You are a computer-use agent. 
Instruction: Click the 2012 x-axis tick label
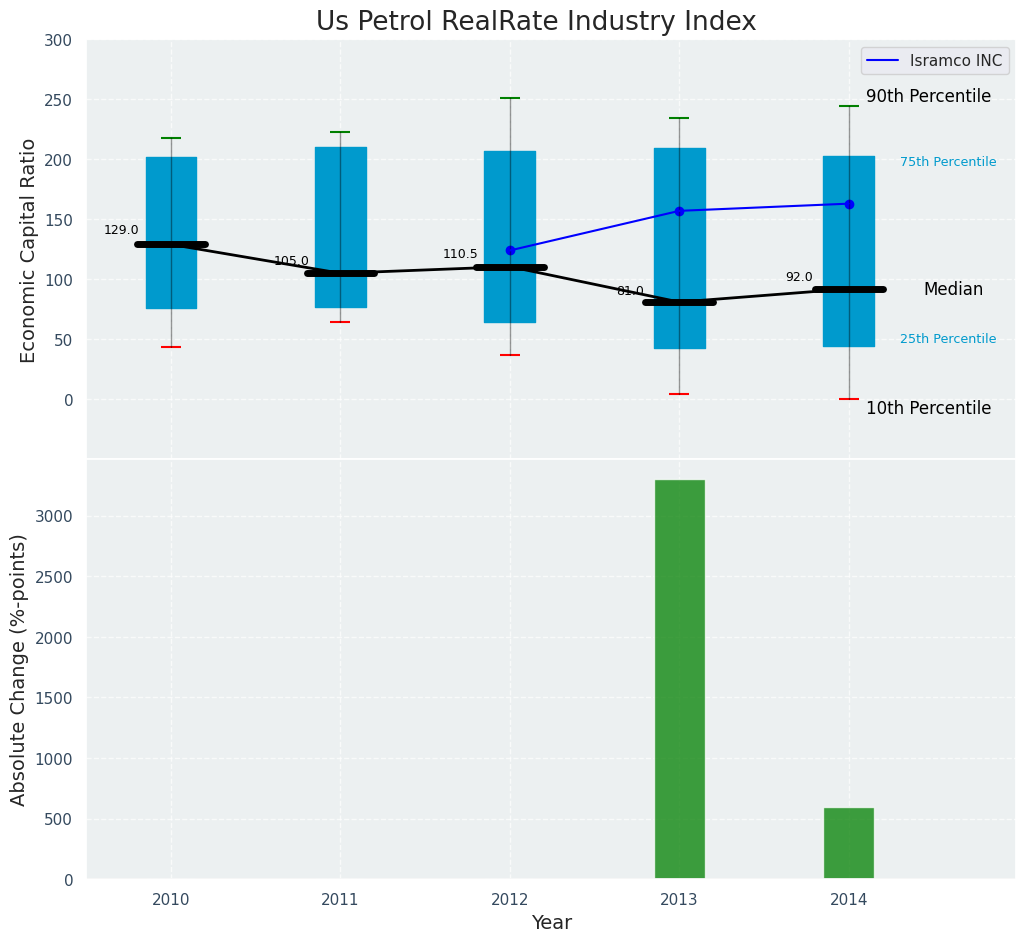pos(510,900)
